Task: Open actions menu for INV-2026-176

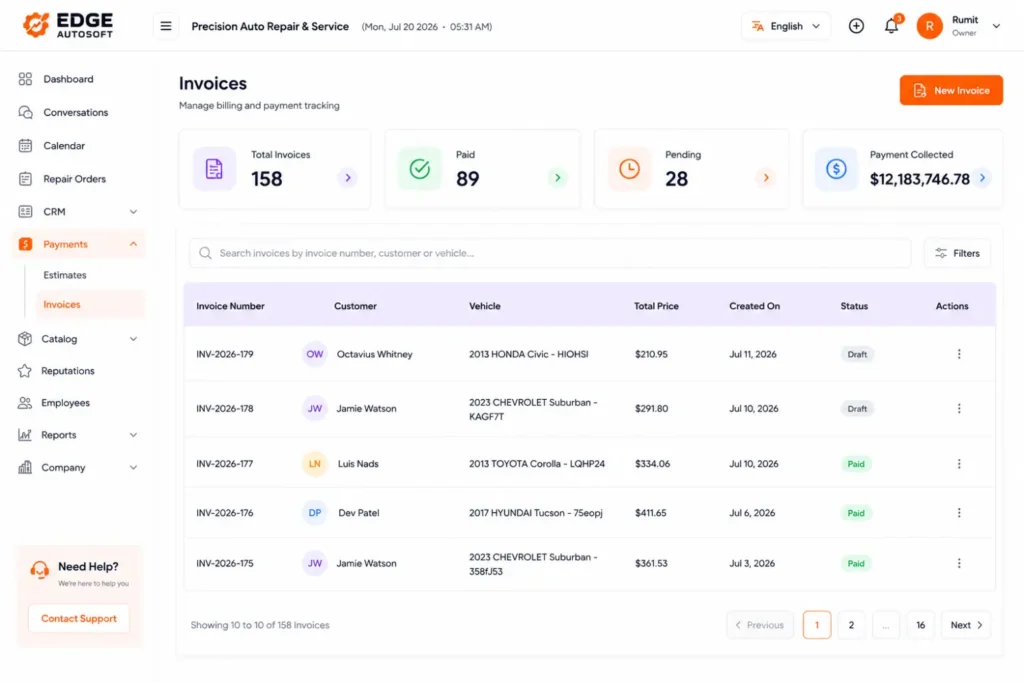Action: (x=959, y=513)
